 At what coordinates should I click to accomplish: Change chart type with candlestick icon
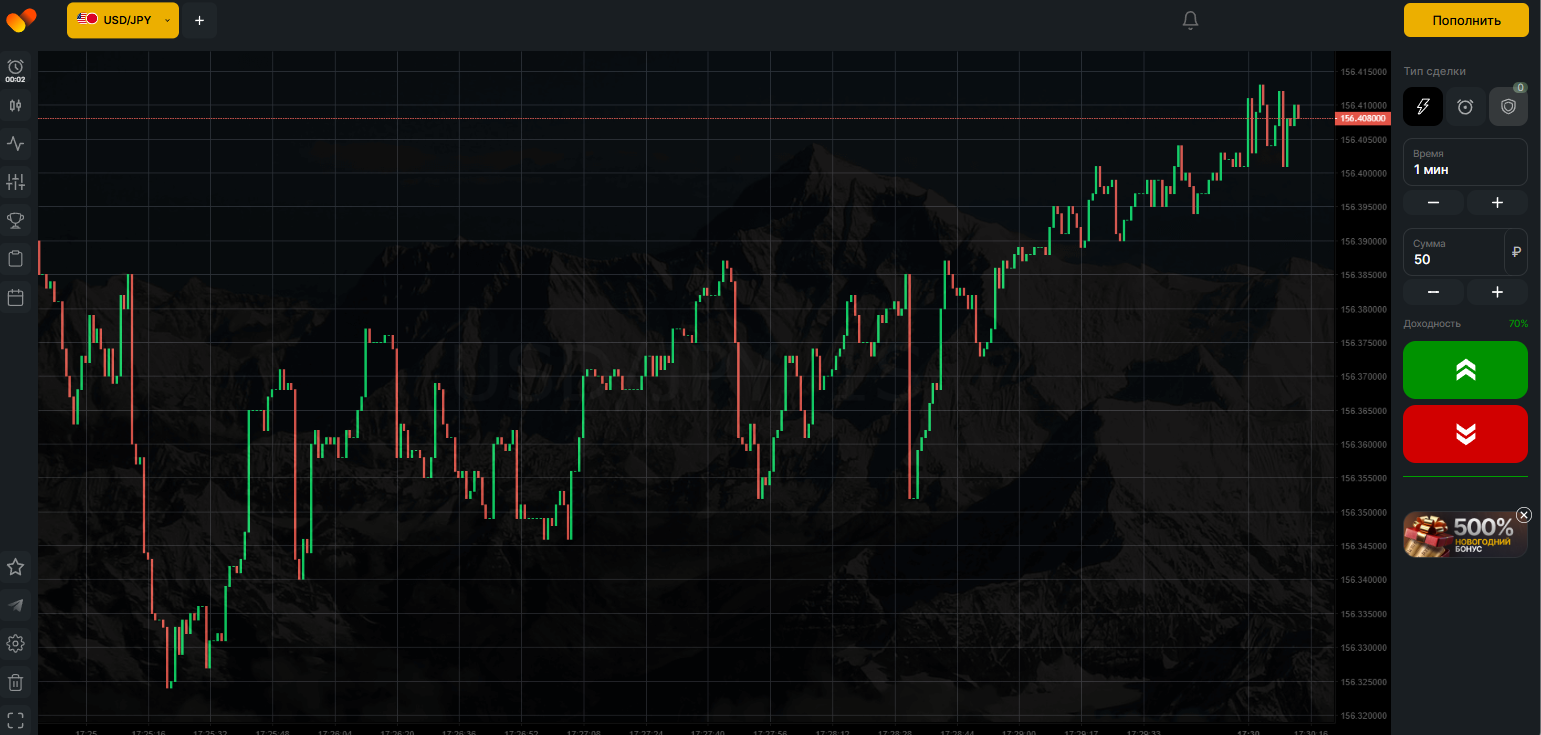[x=15, y=105]
